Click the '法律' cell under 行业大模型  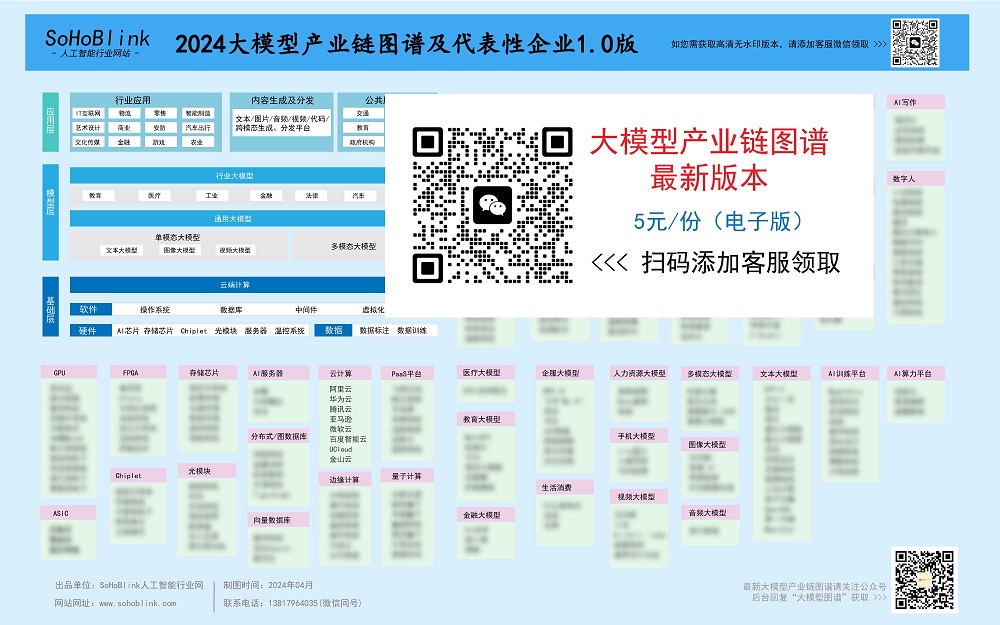click(312, 196)
